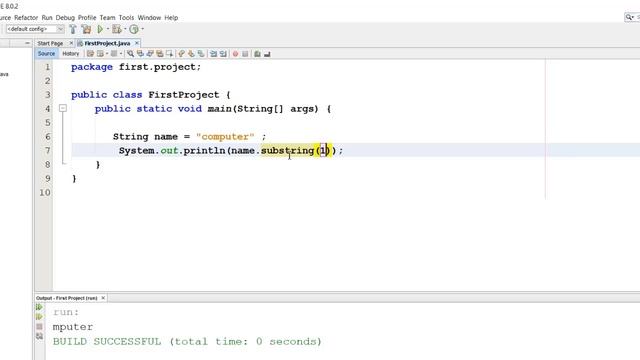This screenshot has width=640, height=360.
Task: Toggle Bookmark on current line
Action: pyautogui.click(x=201, y=54)
